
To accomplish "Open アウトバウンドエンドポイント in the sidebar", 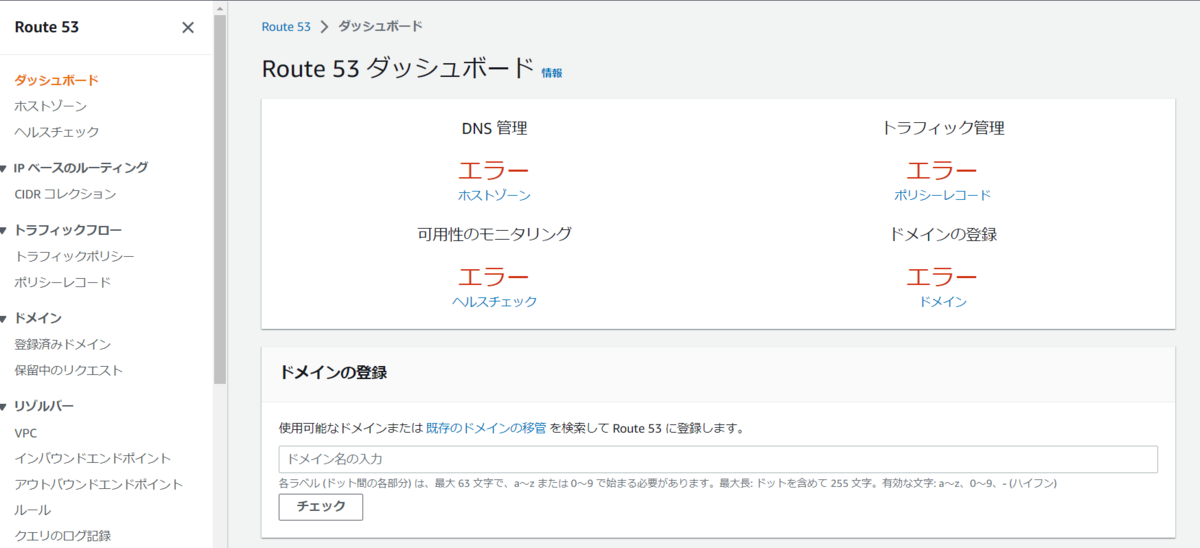I will [98, 484].
